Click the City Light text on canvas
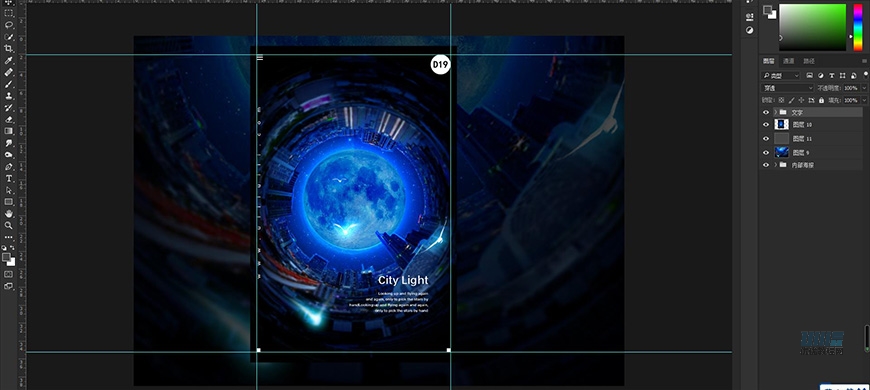 coord(403,280)
